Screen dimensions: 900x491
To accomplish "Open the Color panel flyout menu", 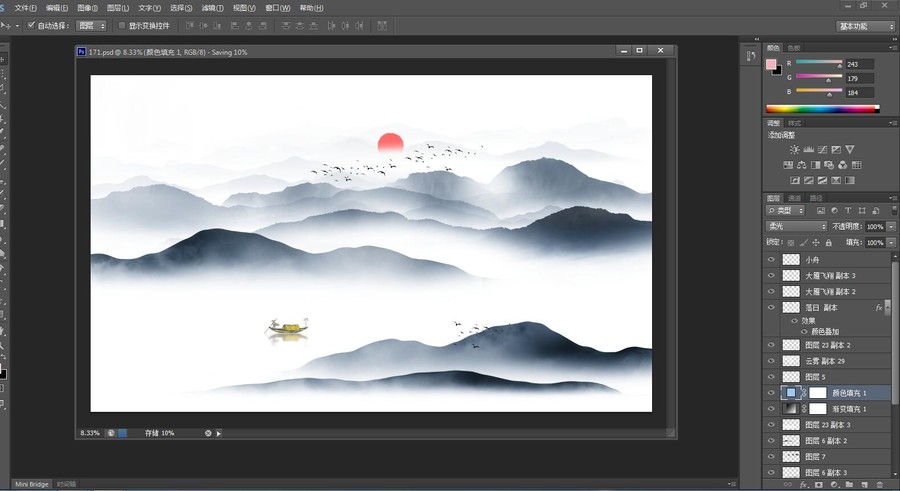I will pos(892,48).
